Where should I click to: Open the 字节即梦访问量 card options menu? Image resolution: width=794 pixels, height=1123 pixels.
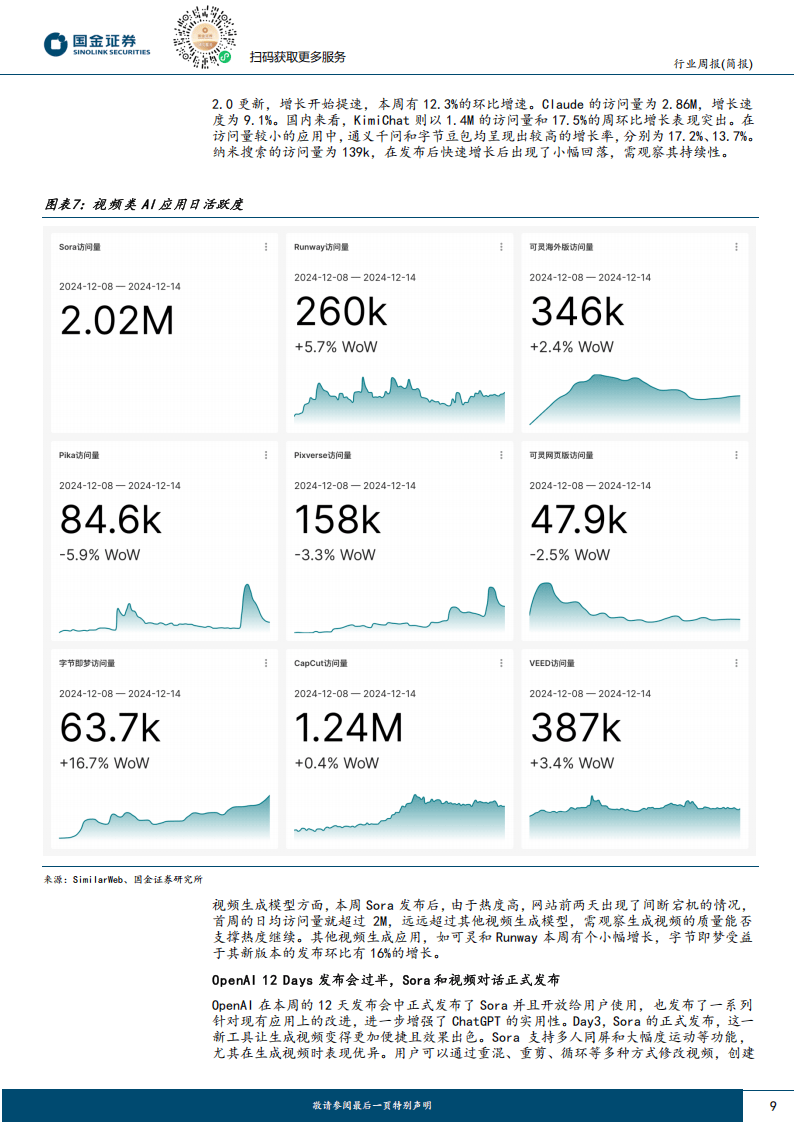tap(266, 663)
